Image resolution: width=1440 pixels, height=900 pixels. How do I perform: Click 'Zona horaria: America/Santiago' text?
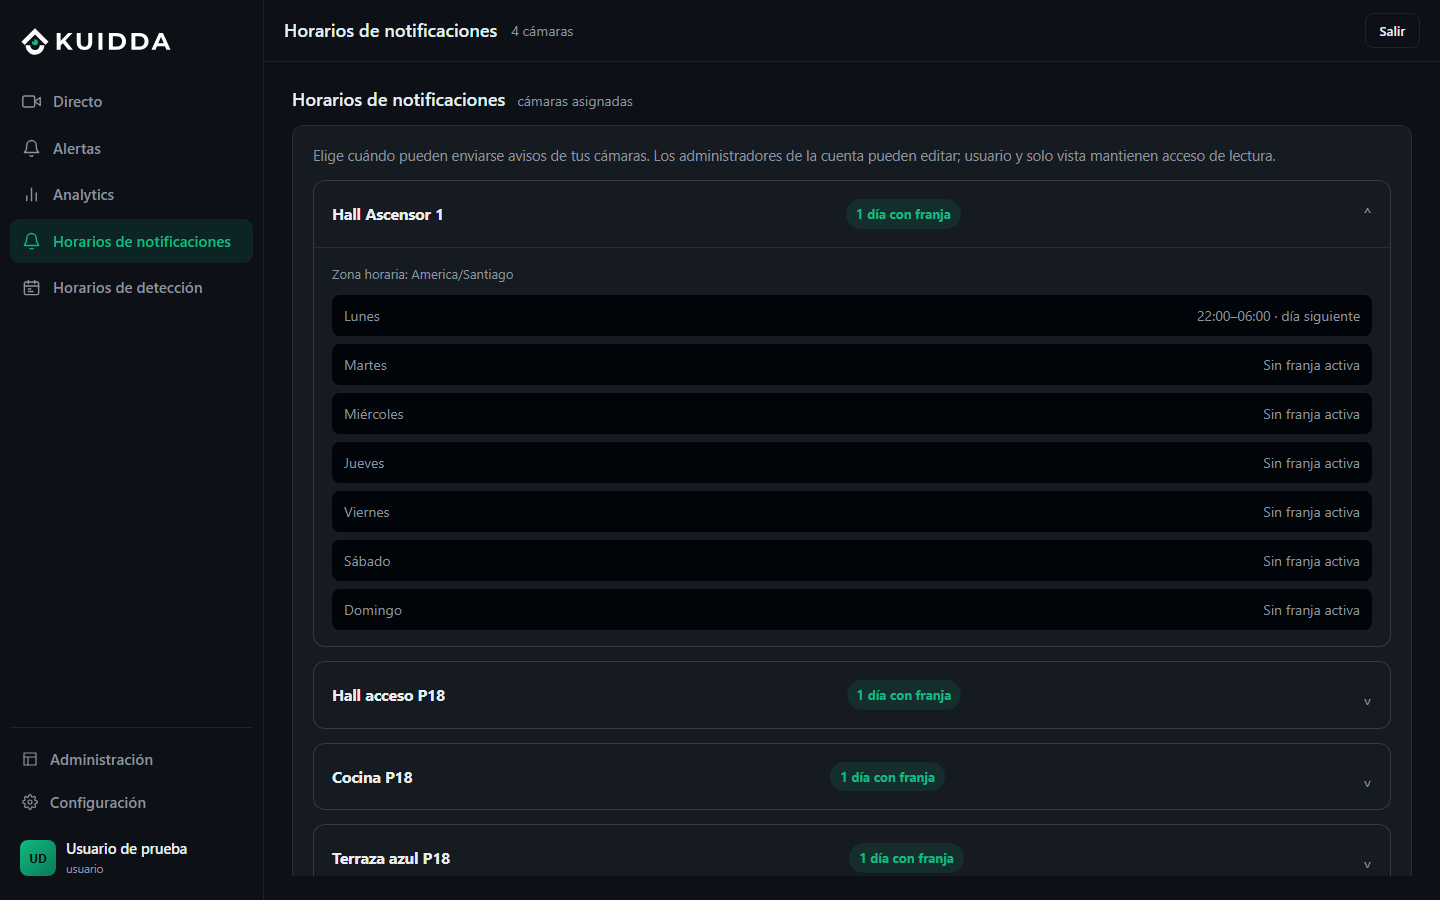pos(423,274)
